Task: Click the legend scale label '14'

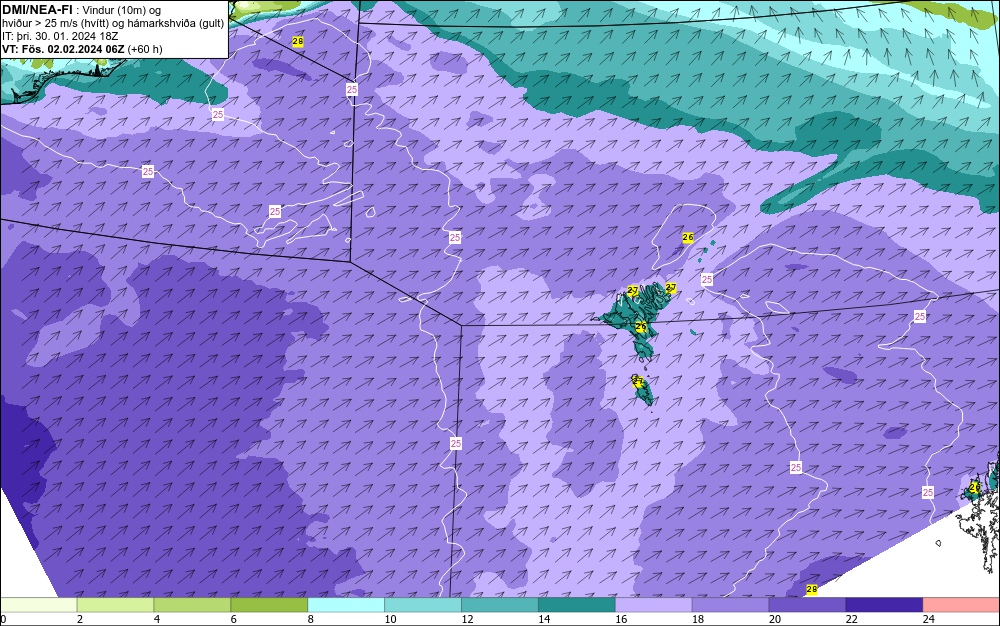Action: pyautogui.click(x=544, y=619)
